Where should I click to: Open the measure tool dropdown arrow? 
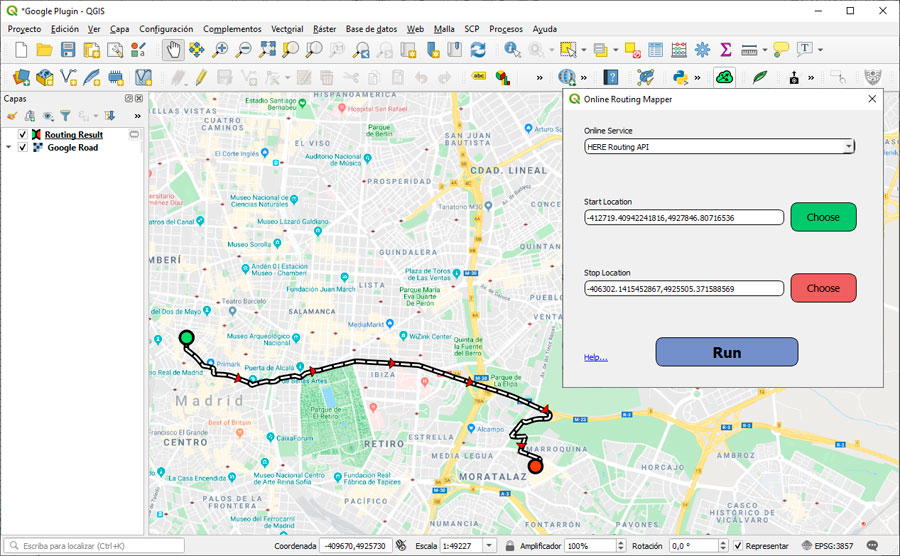click(x=765, y=50)
